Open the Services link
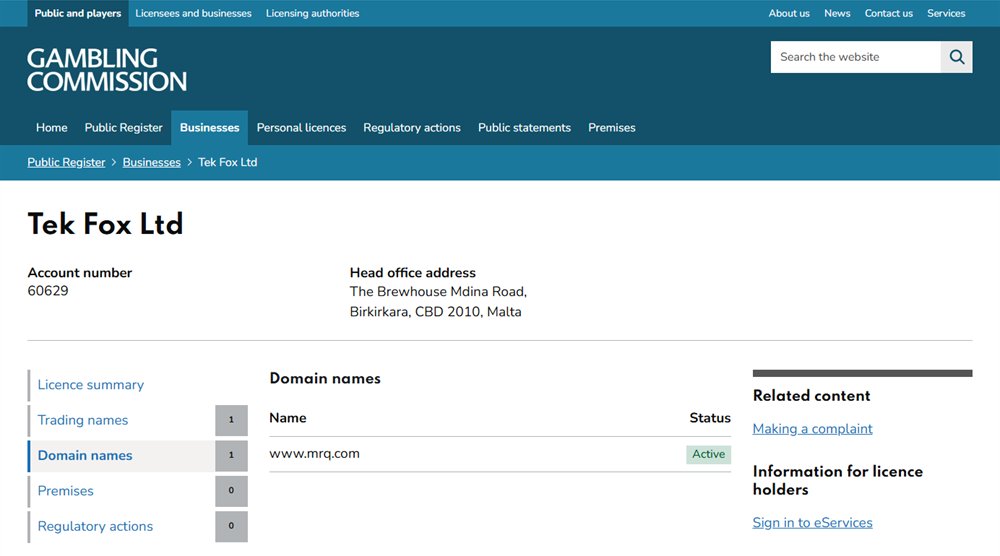This screenshot has height=556, width=1000. 946,13
